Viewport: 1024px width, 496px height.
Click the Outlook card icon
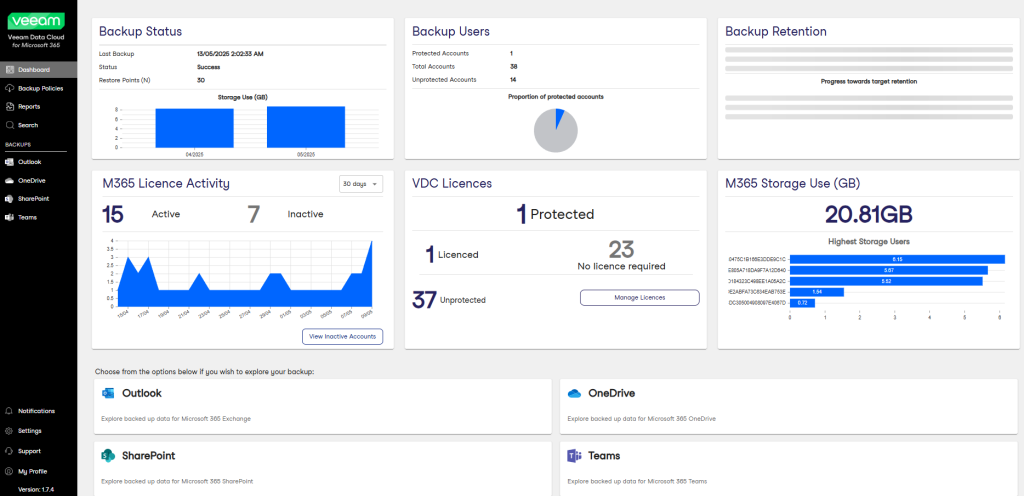click(108, 393)
